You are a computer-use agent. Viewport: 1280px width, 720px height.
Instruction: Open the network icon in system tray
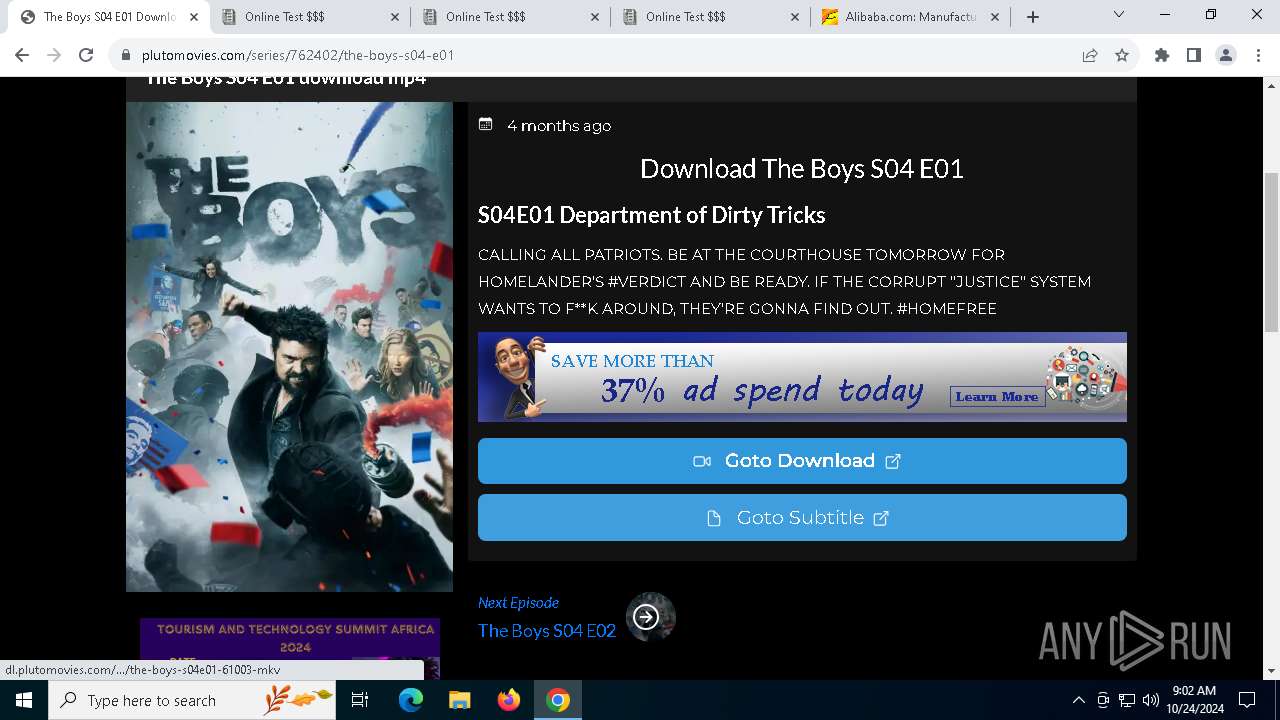click(x=1127, y=700)
